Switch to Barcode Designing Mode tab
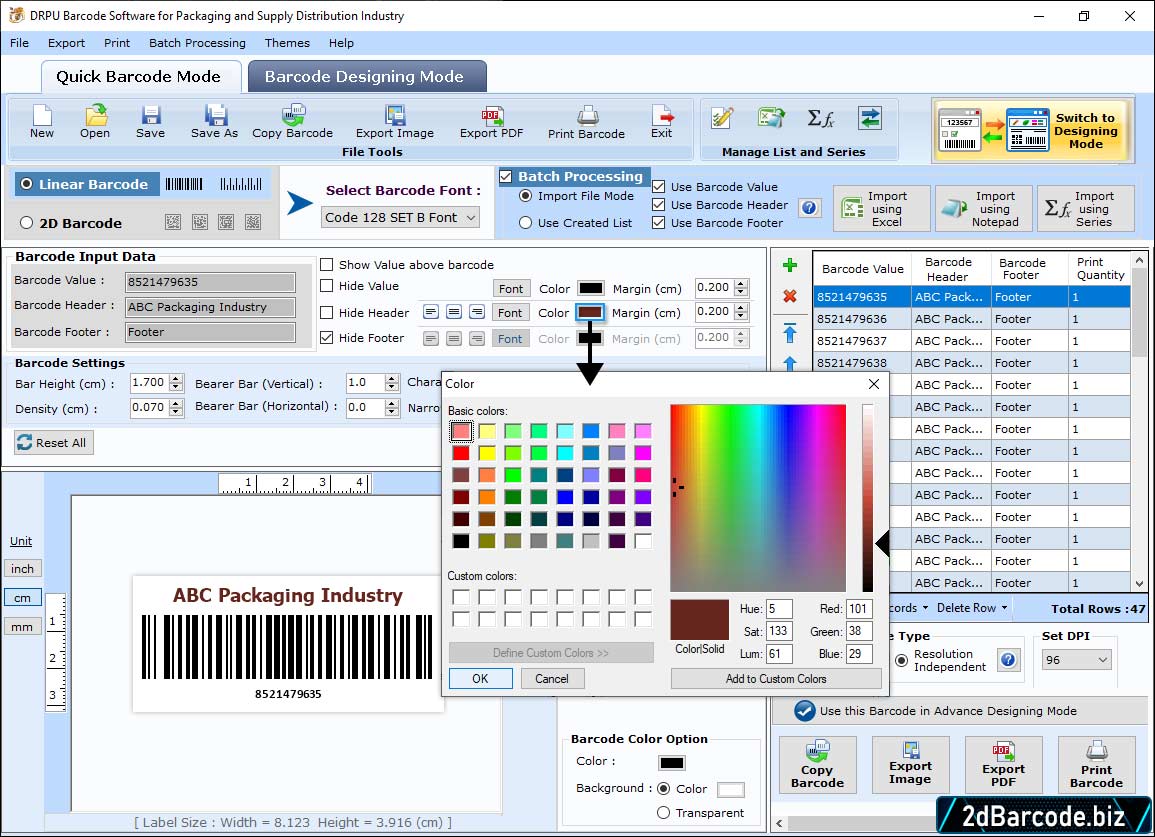 (366, 77)
